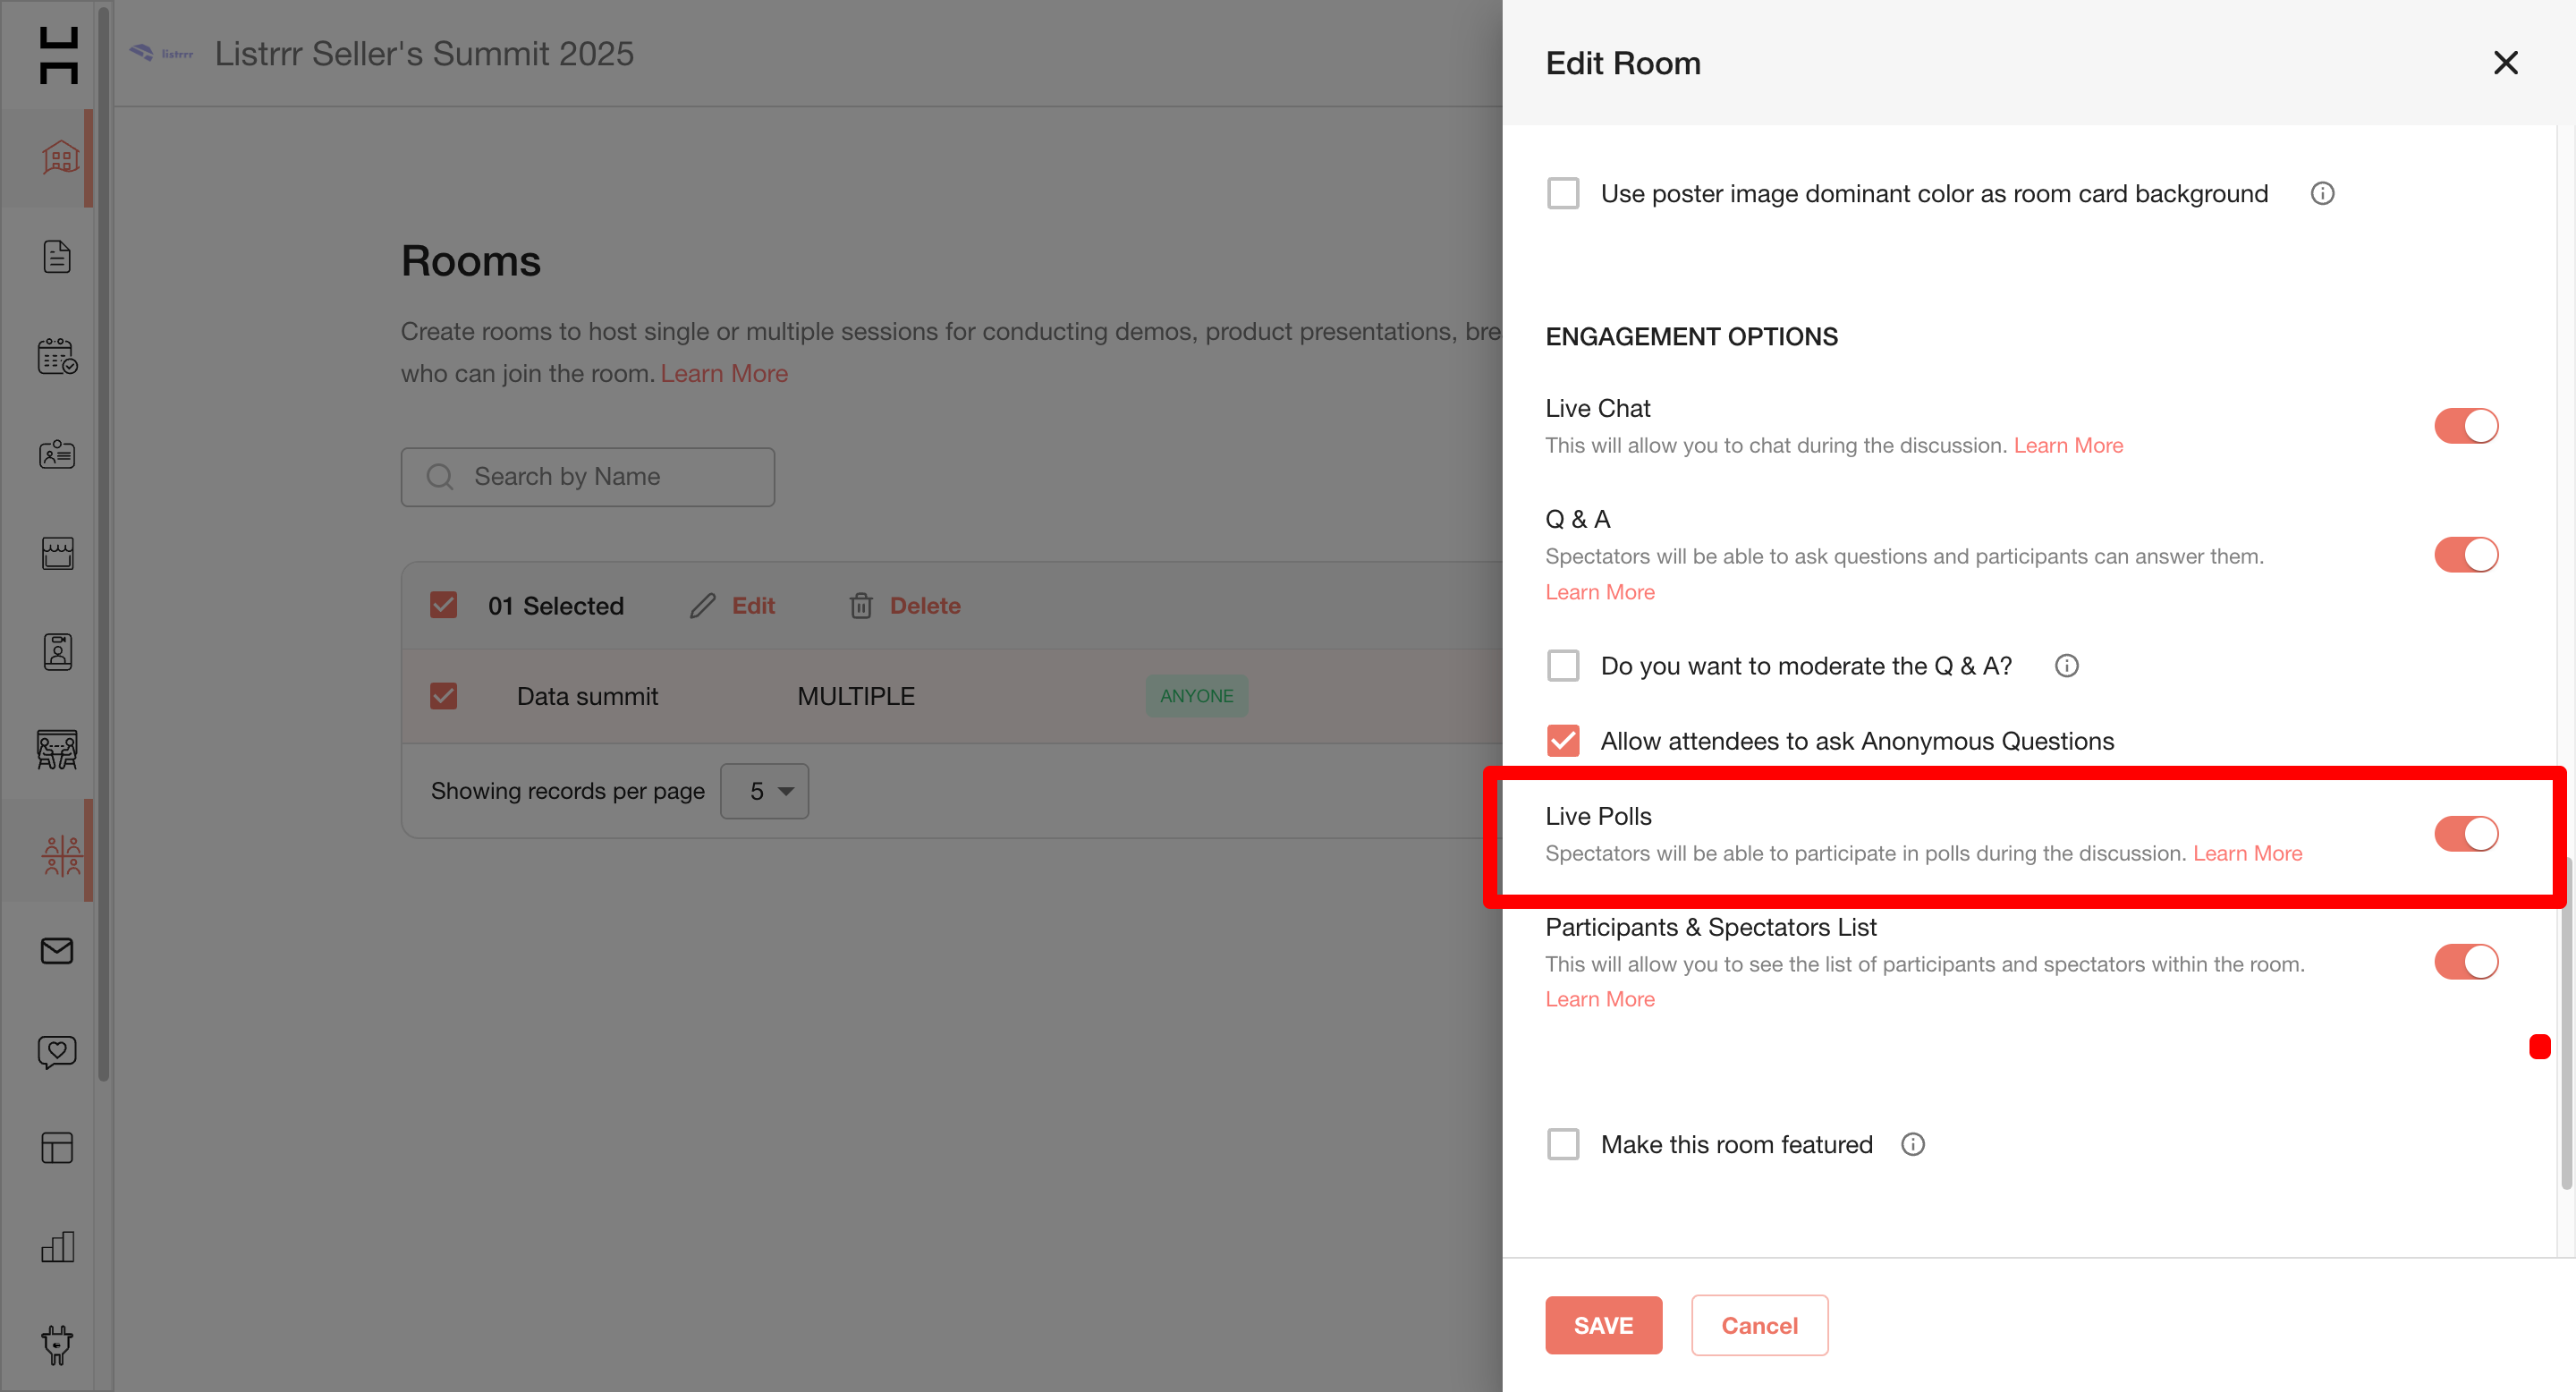Open the bar chart analytics icon in sidebar
Image resolution: width=2576 pixels, height=1392 pixels.
coord(57,1247)
